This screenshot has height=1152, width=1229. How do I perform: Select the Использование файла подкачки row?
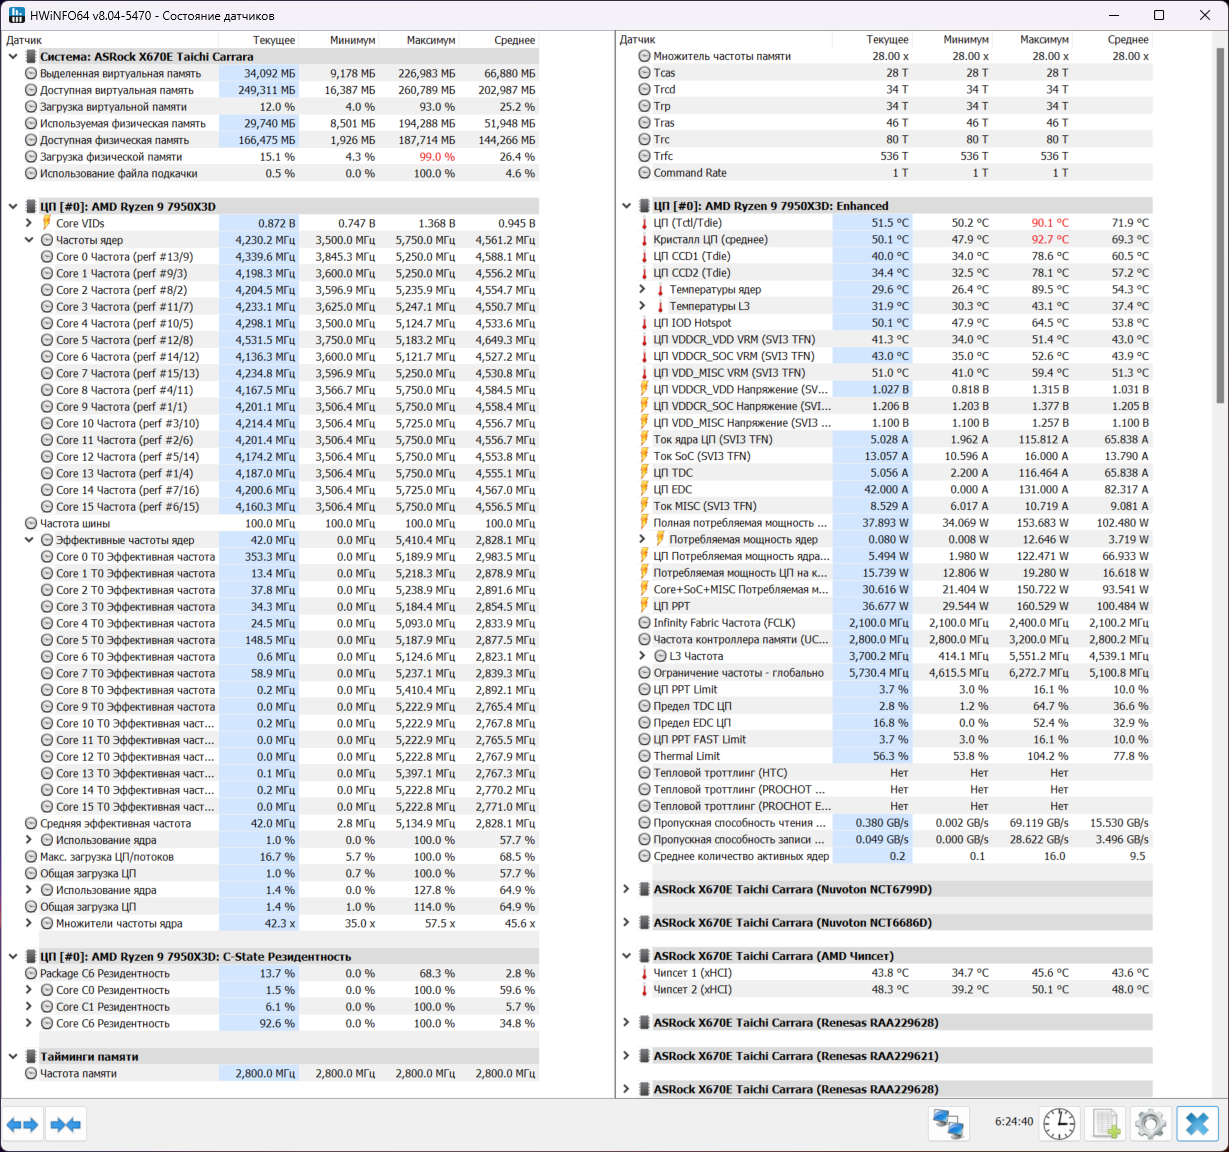(x=271, y=173)
